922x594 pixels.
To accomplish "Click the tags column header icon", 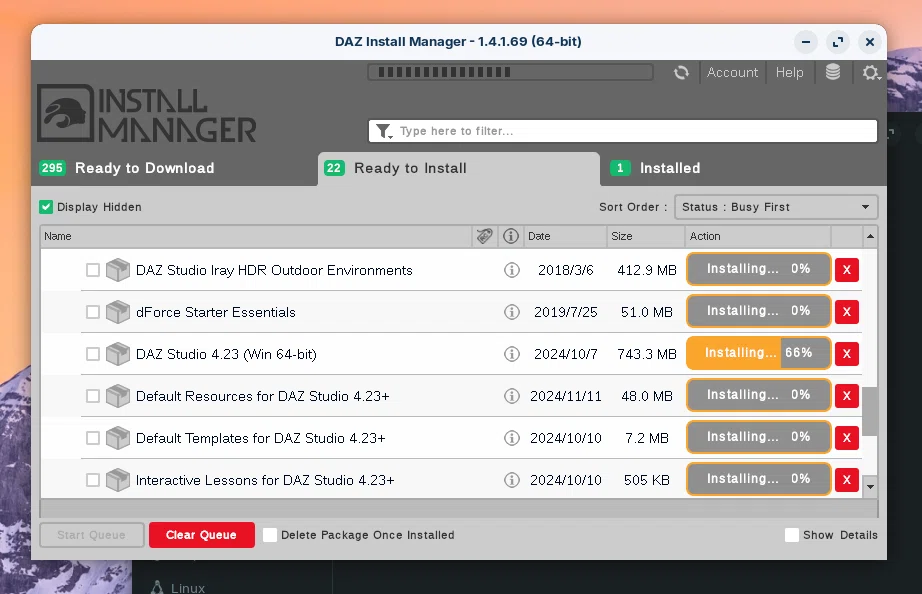I will tap(485, 236).
